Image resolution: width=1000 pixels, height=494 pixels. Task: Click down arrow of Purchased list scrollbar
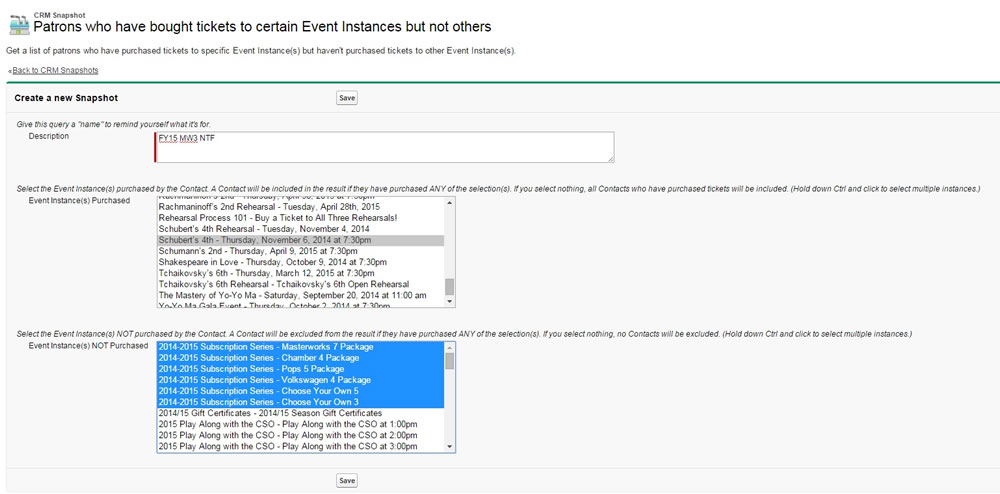point(450,301)
